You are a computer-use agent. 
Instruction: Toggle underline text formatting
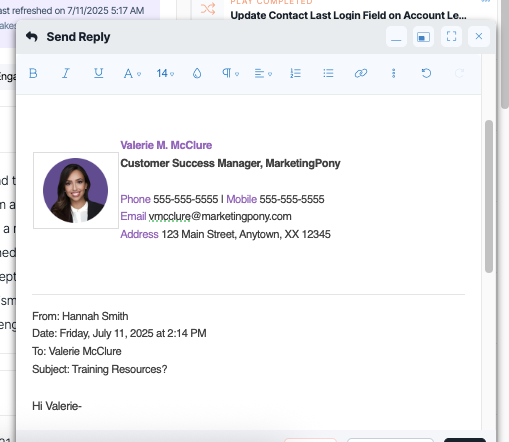point(98,73)
